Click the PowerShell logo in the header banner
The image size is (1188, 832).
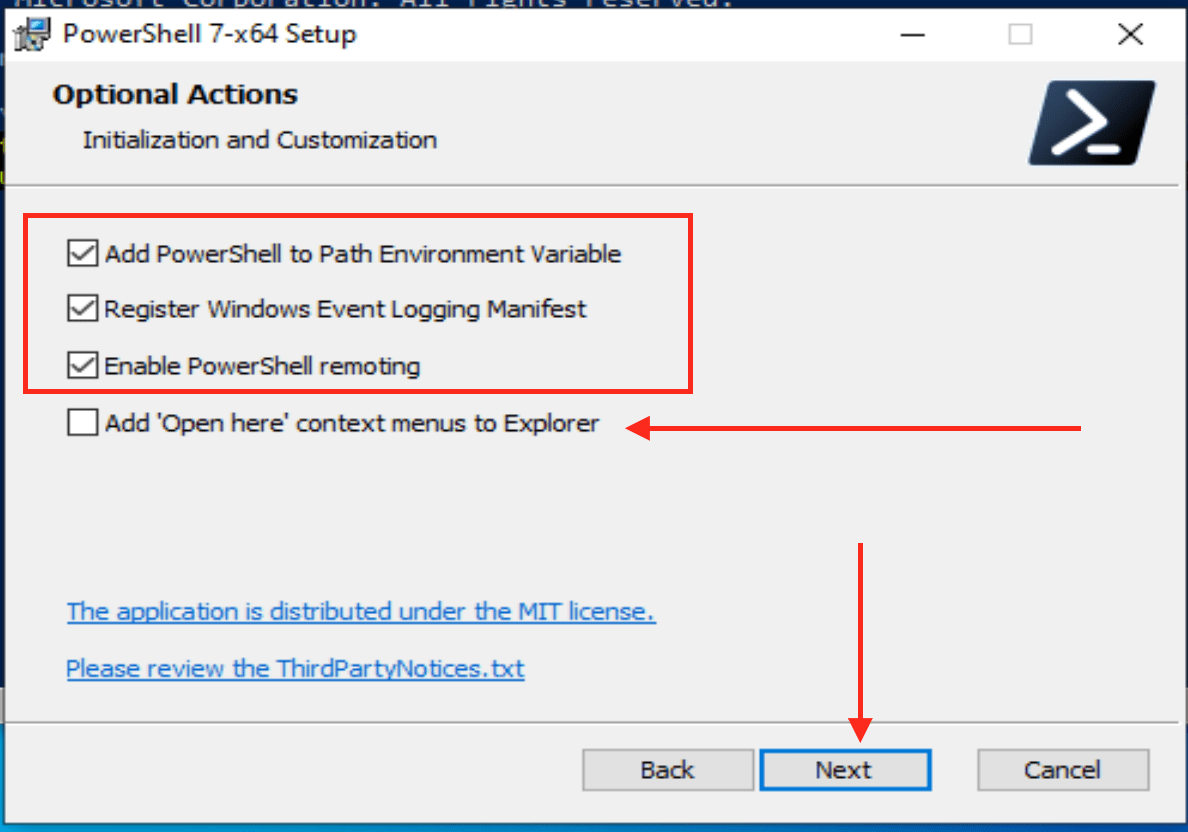tap(1091, 123)
